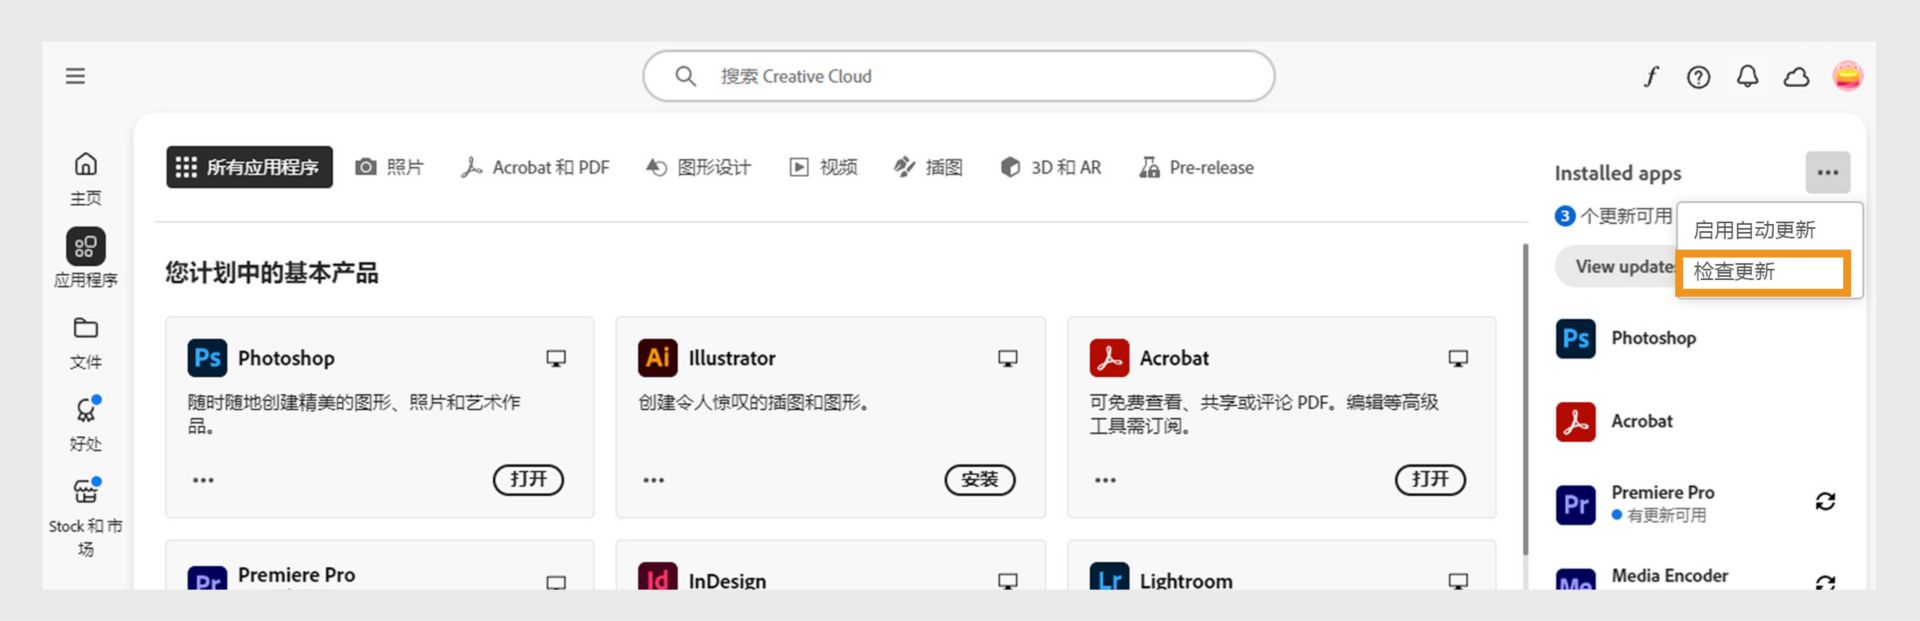1920x621 pixels.
Task: Click the InDesign card title
Action: [727, 580]
